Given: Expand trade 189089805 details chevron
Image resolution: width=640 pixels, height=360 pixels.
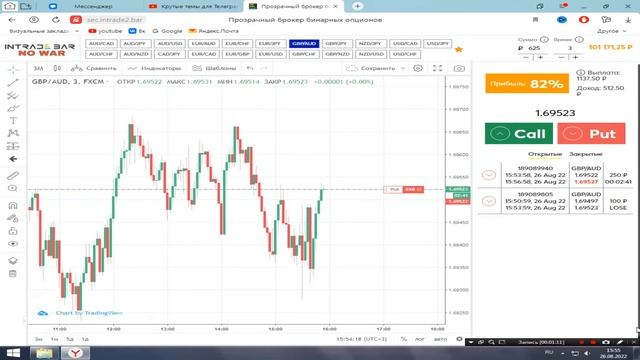Looking at the screenshot, I should 489,201.
